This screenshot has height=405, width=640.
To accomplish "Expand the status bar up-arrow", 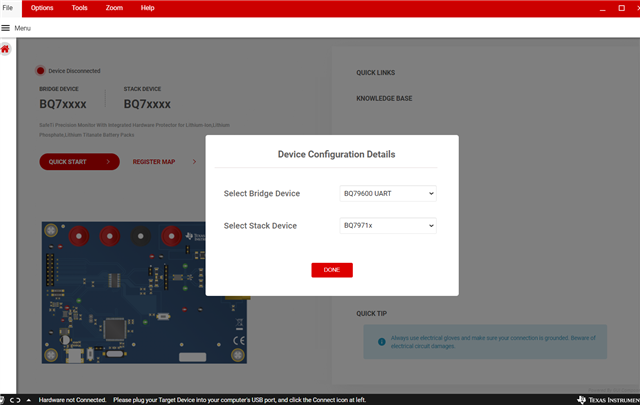I will click(x=29, y=400).
